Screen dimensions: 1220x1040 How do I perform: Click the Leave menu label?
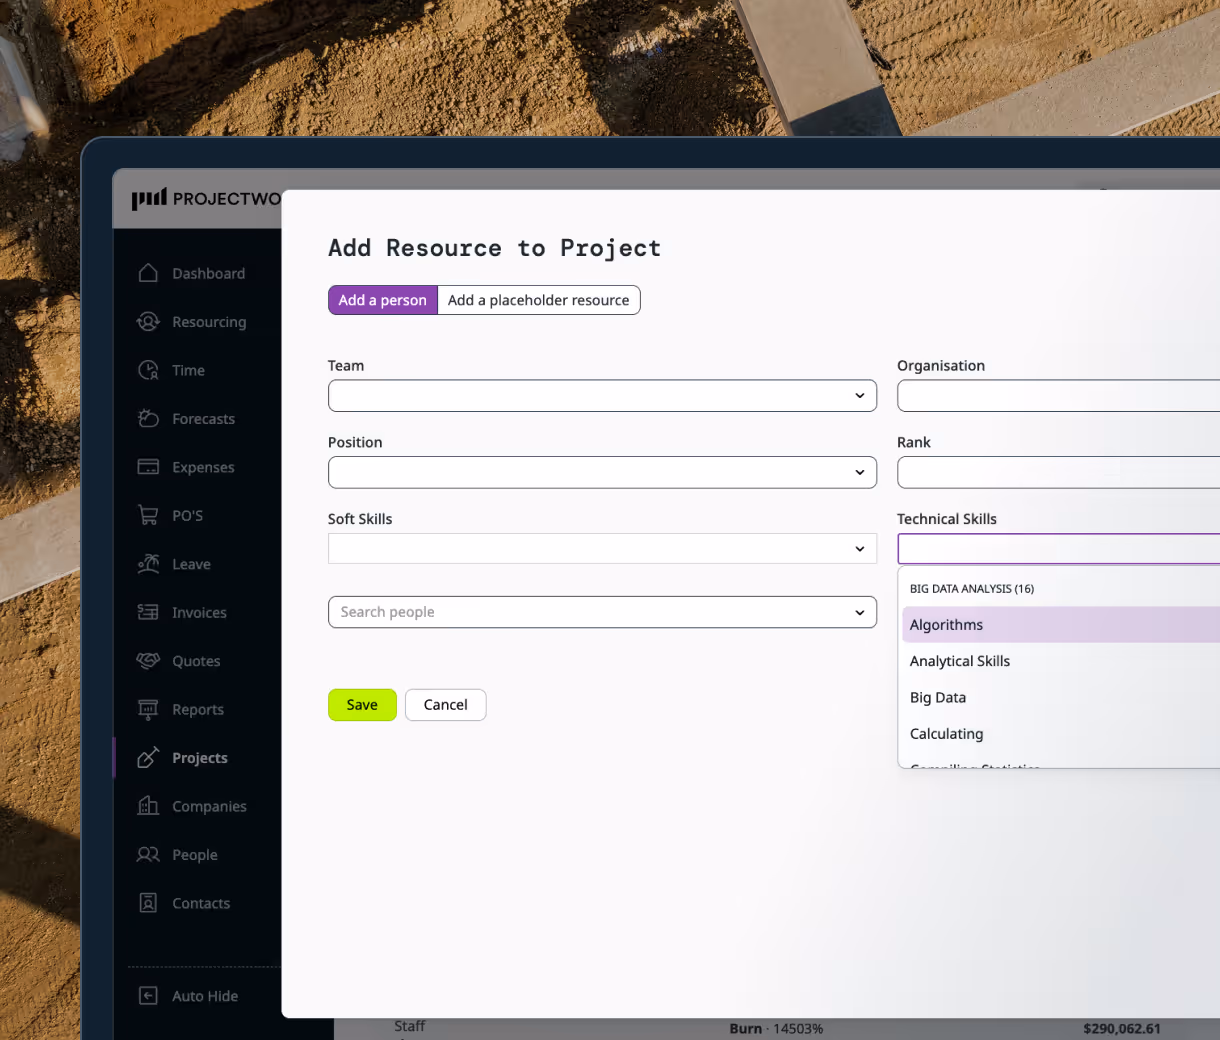coord(191,564)
